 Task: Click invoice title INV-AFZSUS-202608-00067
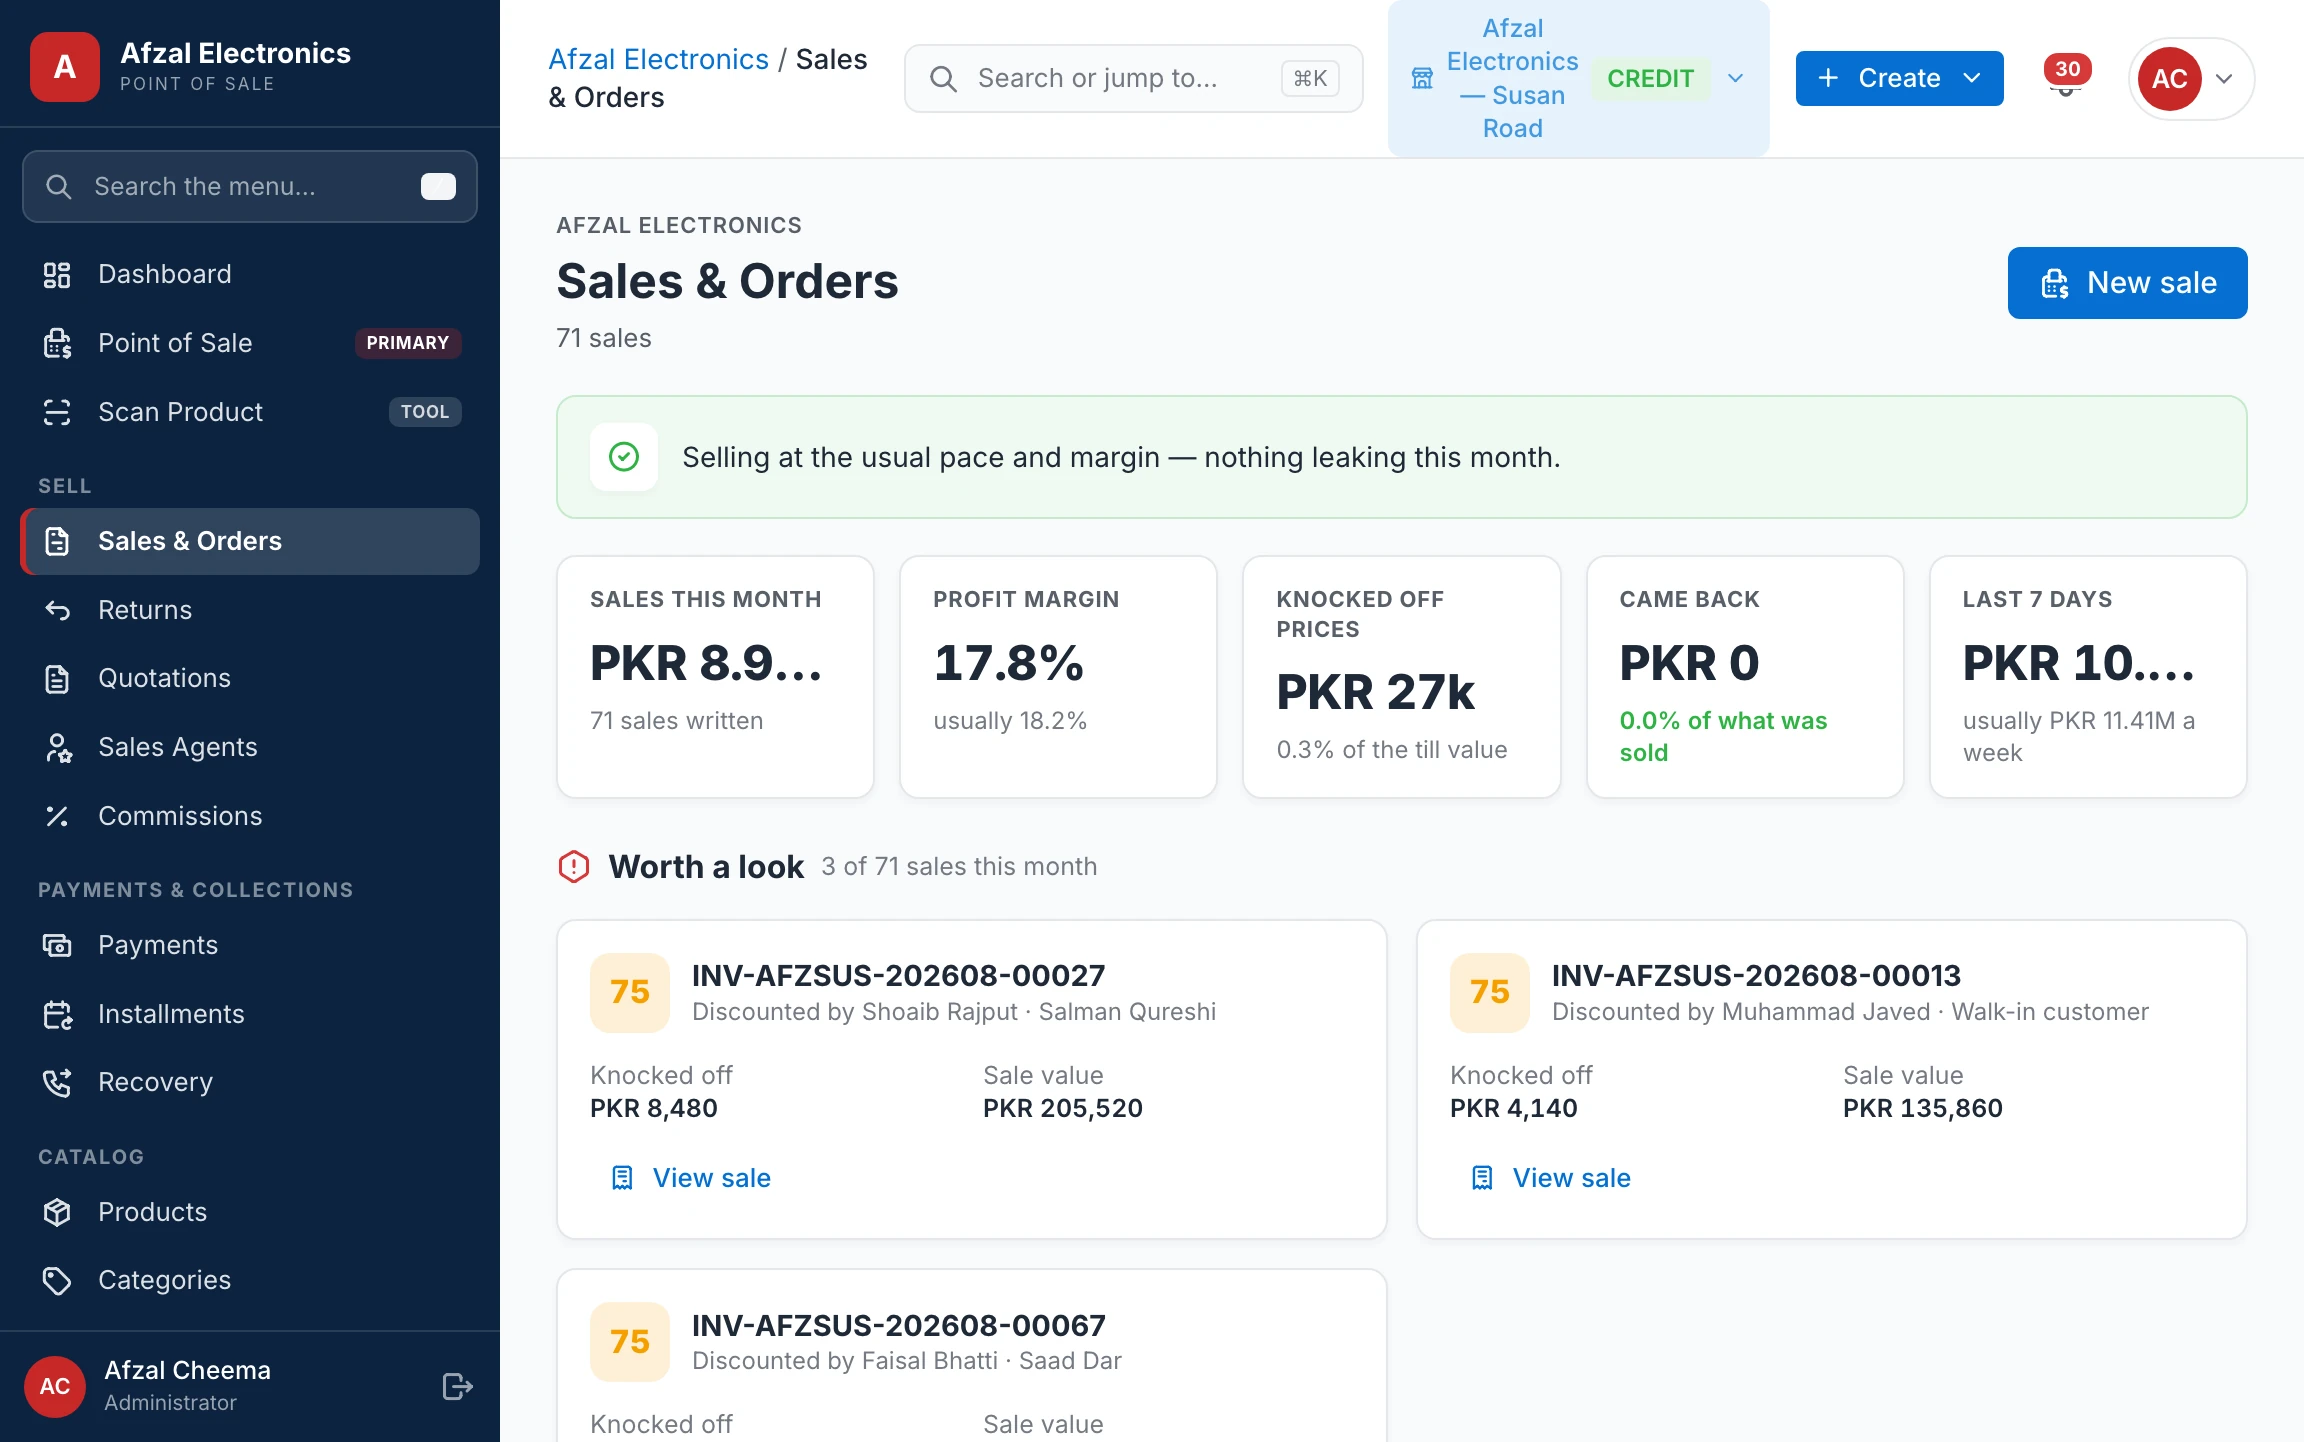pos(899,1325)
